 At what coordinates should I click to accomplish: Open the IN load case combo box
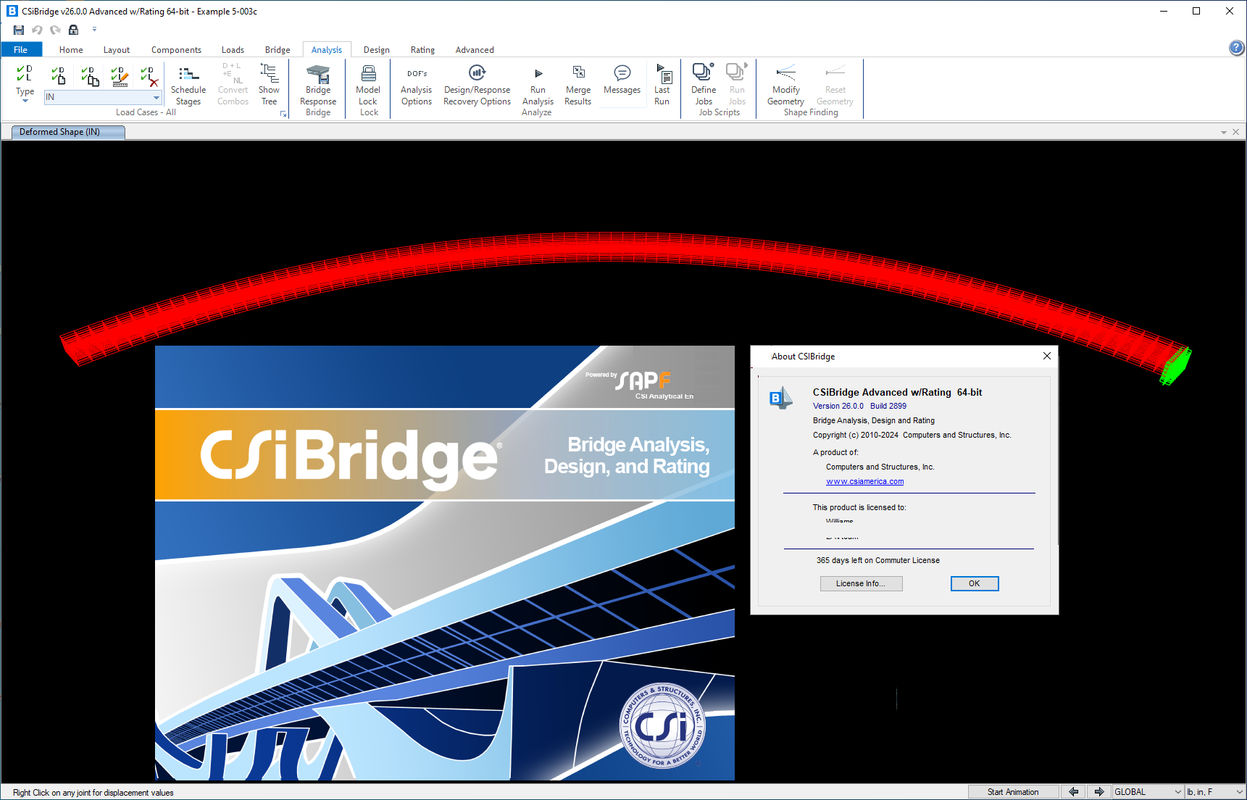[x=102, y=97]
